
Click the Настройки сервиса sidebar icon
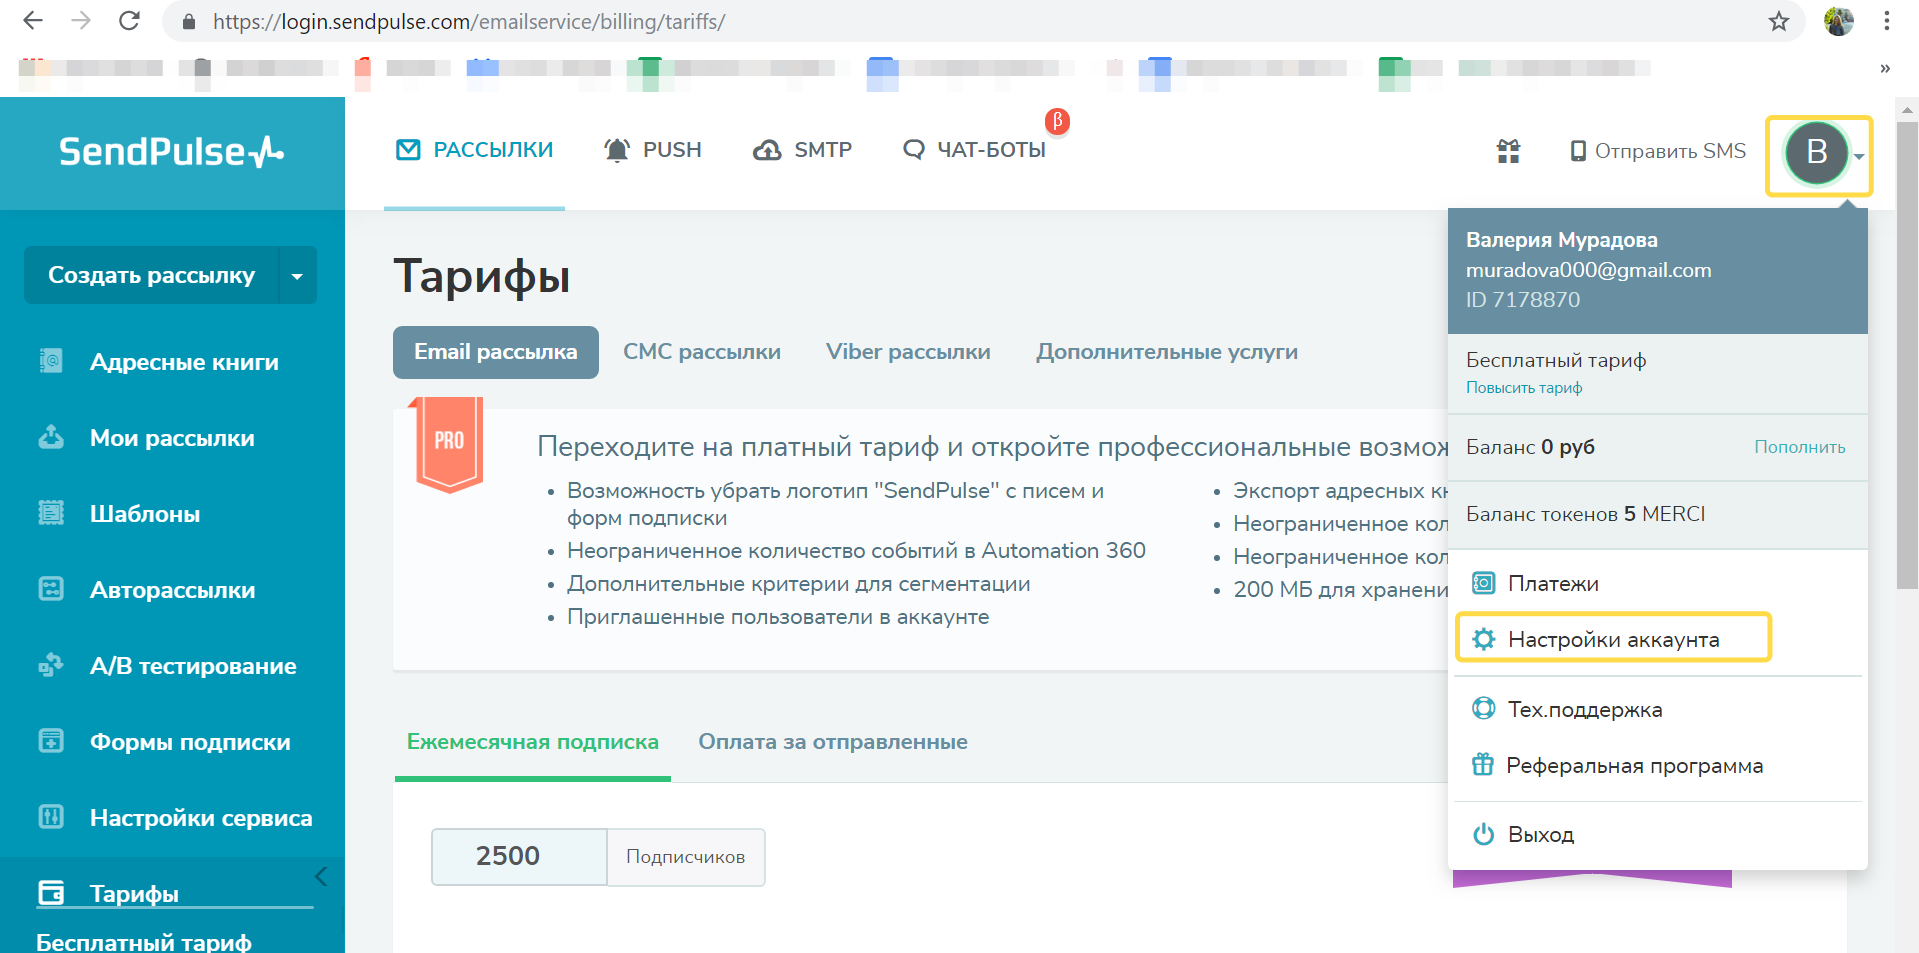[x=51, y=817]
